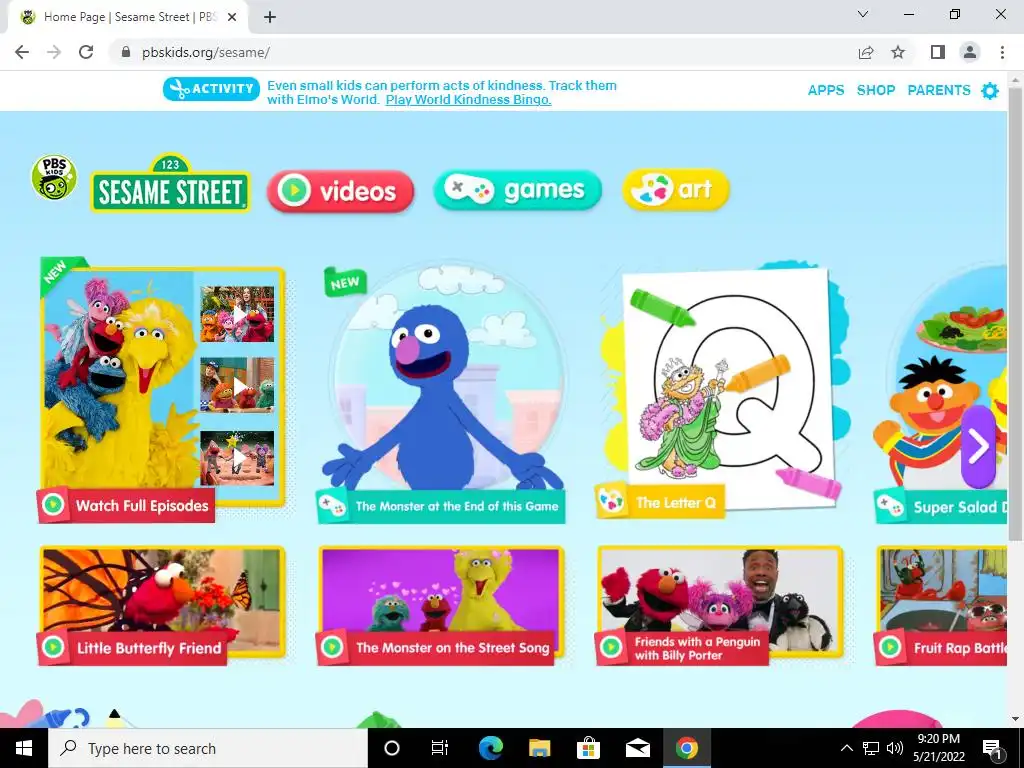
Task: Open Mail app from taskbar
Action: tap(638, 748)
